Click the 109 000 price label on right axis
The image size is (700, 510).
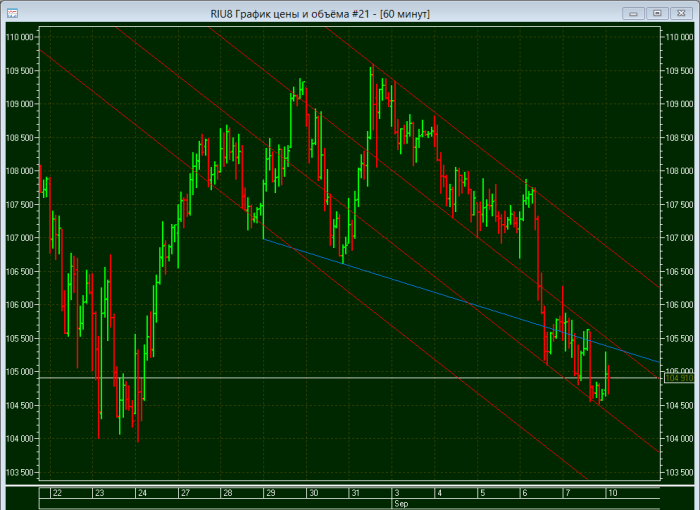[x=679, y=104]
